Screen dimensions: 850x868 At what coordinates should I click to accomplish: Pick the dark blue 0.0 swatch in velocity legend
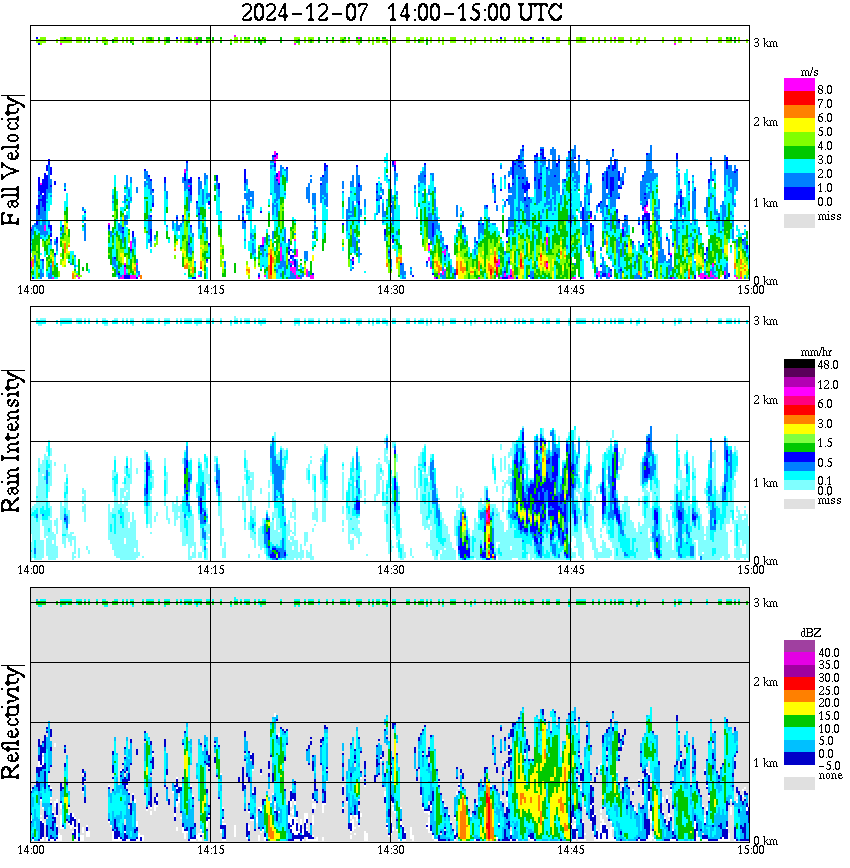(799, 193)
